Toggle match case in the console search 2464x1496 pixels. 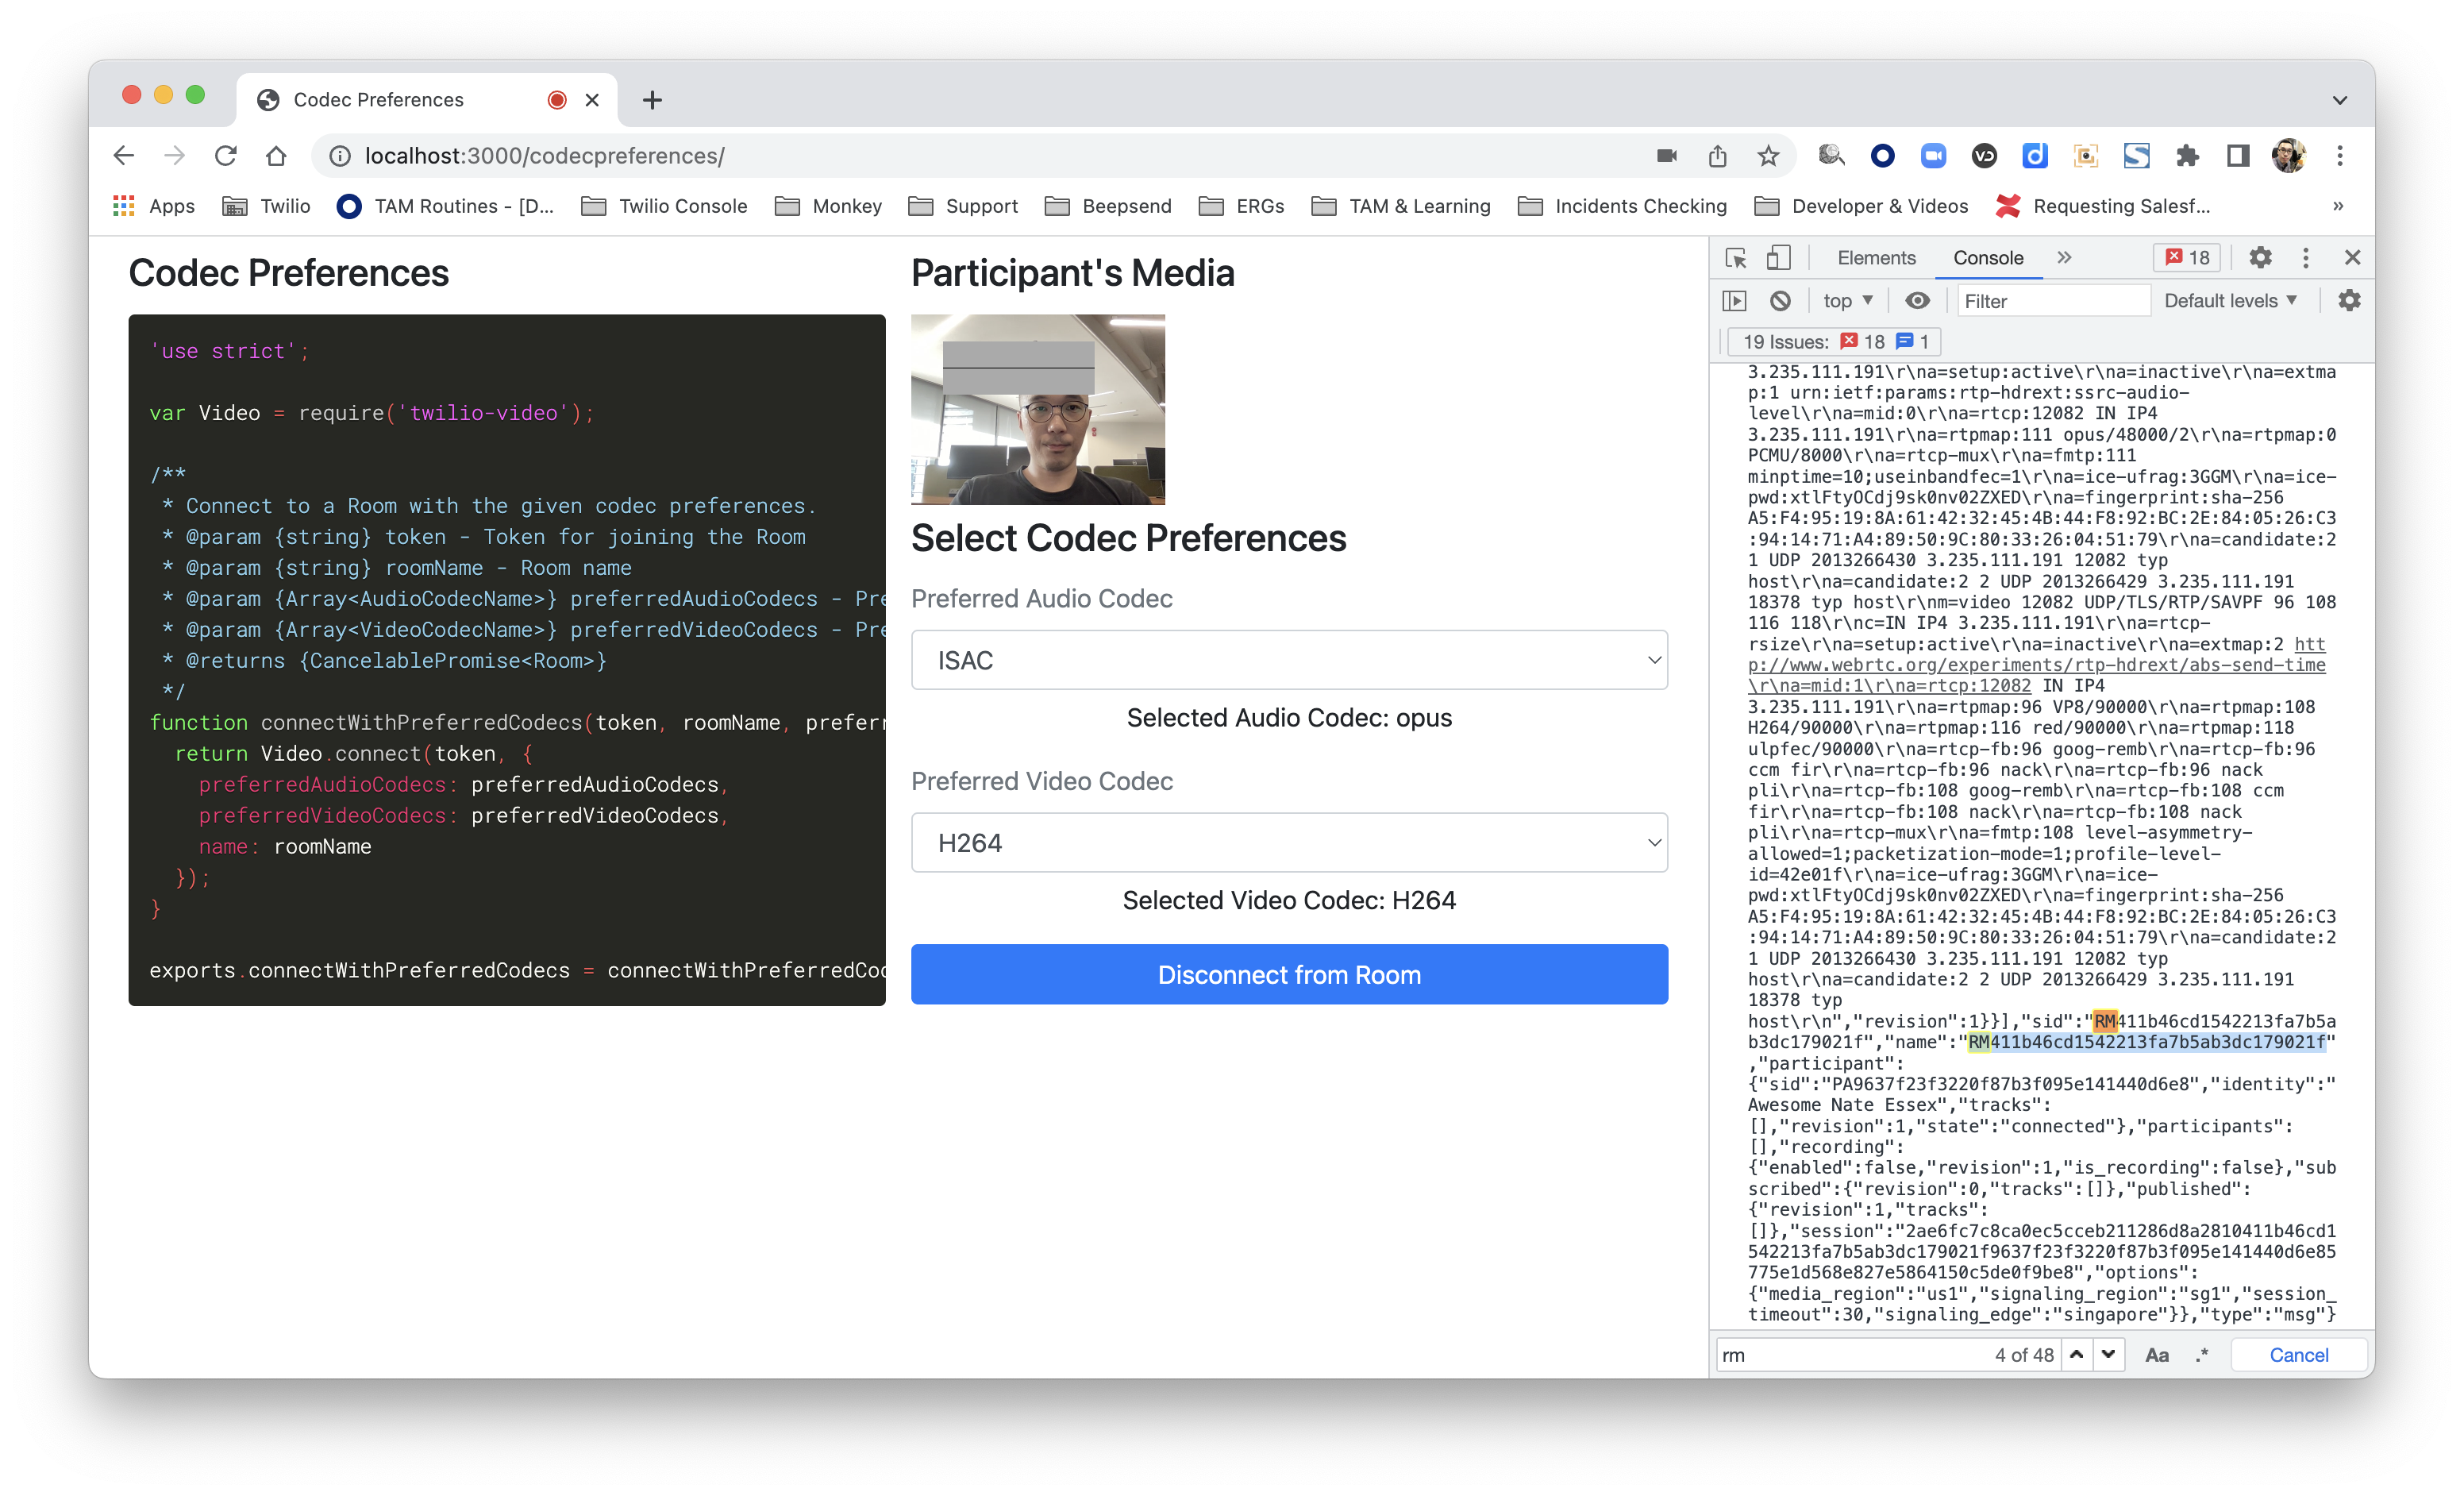click(x=2157, y=1355)
